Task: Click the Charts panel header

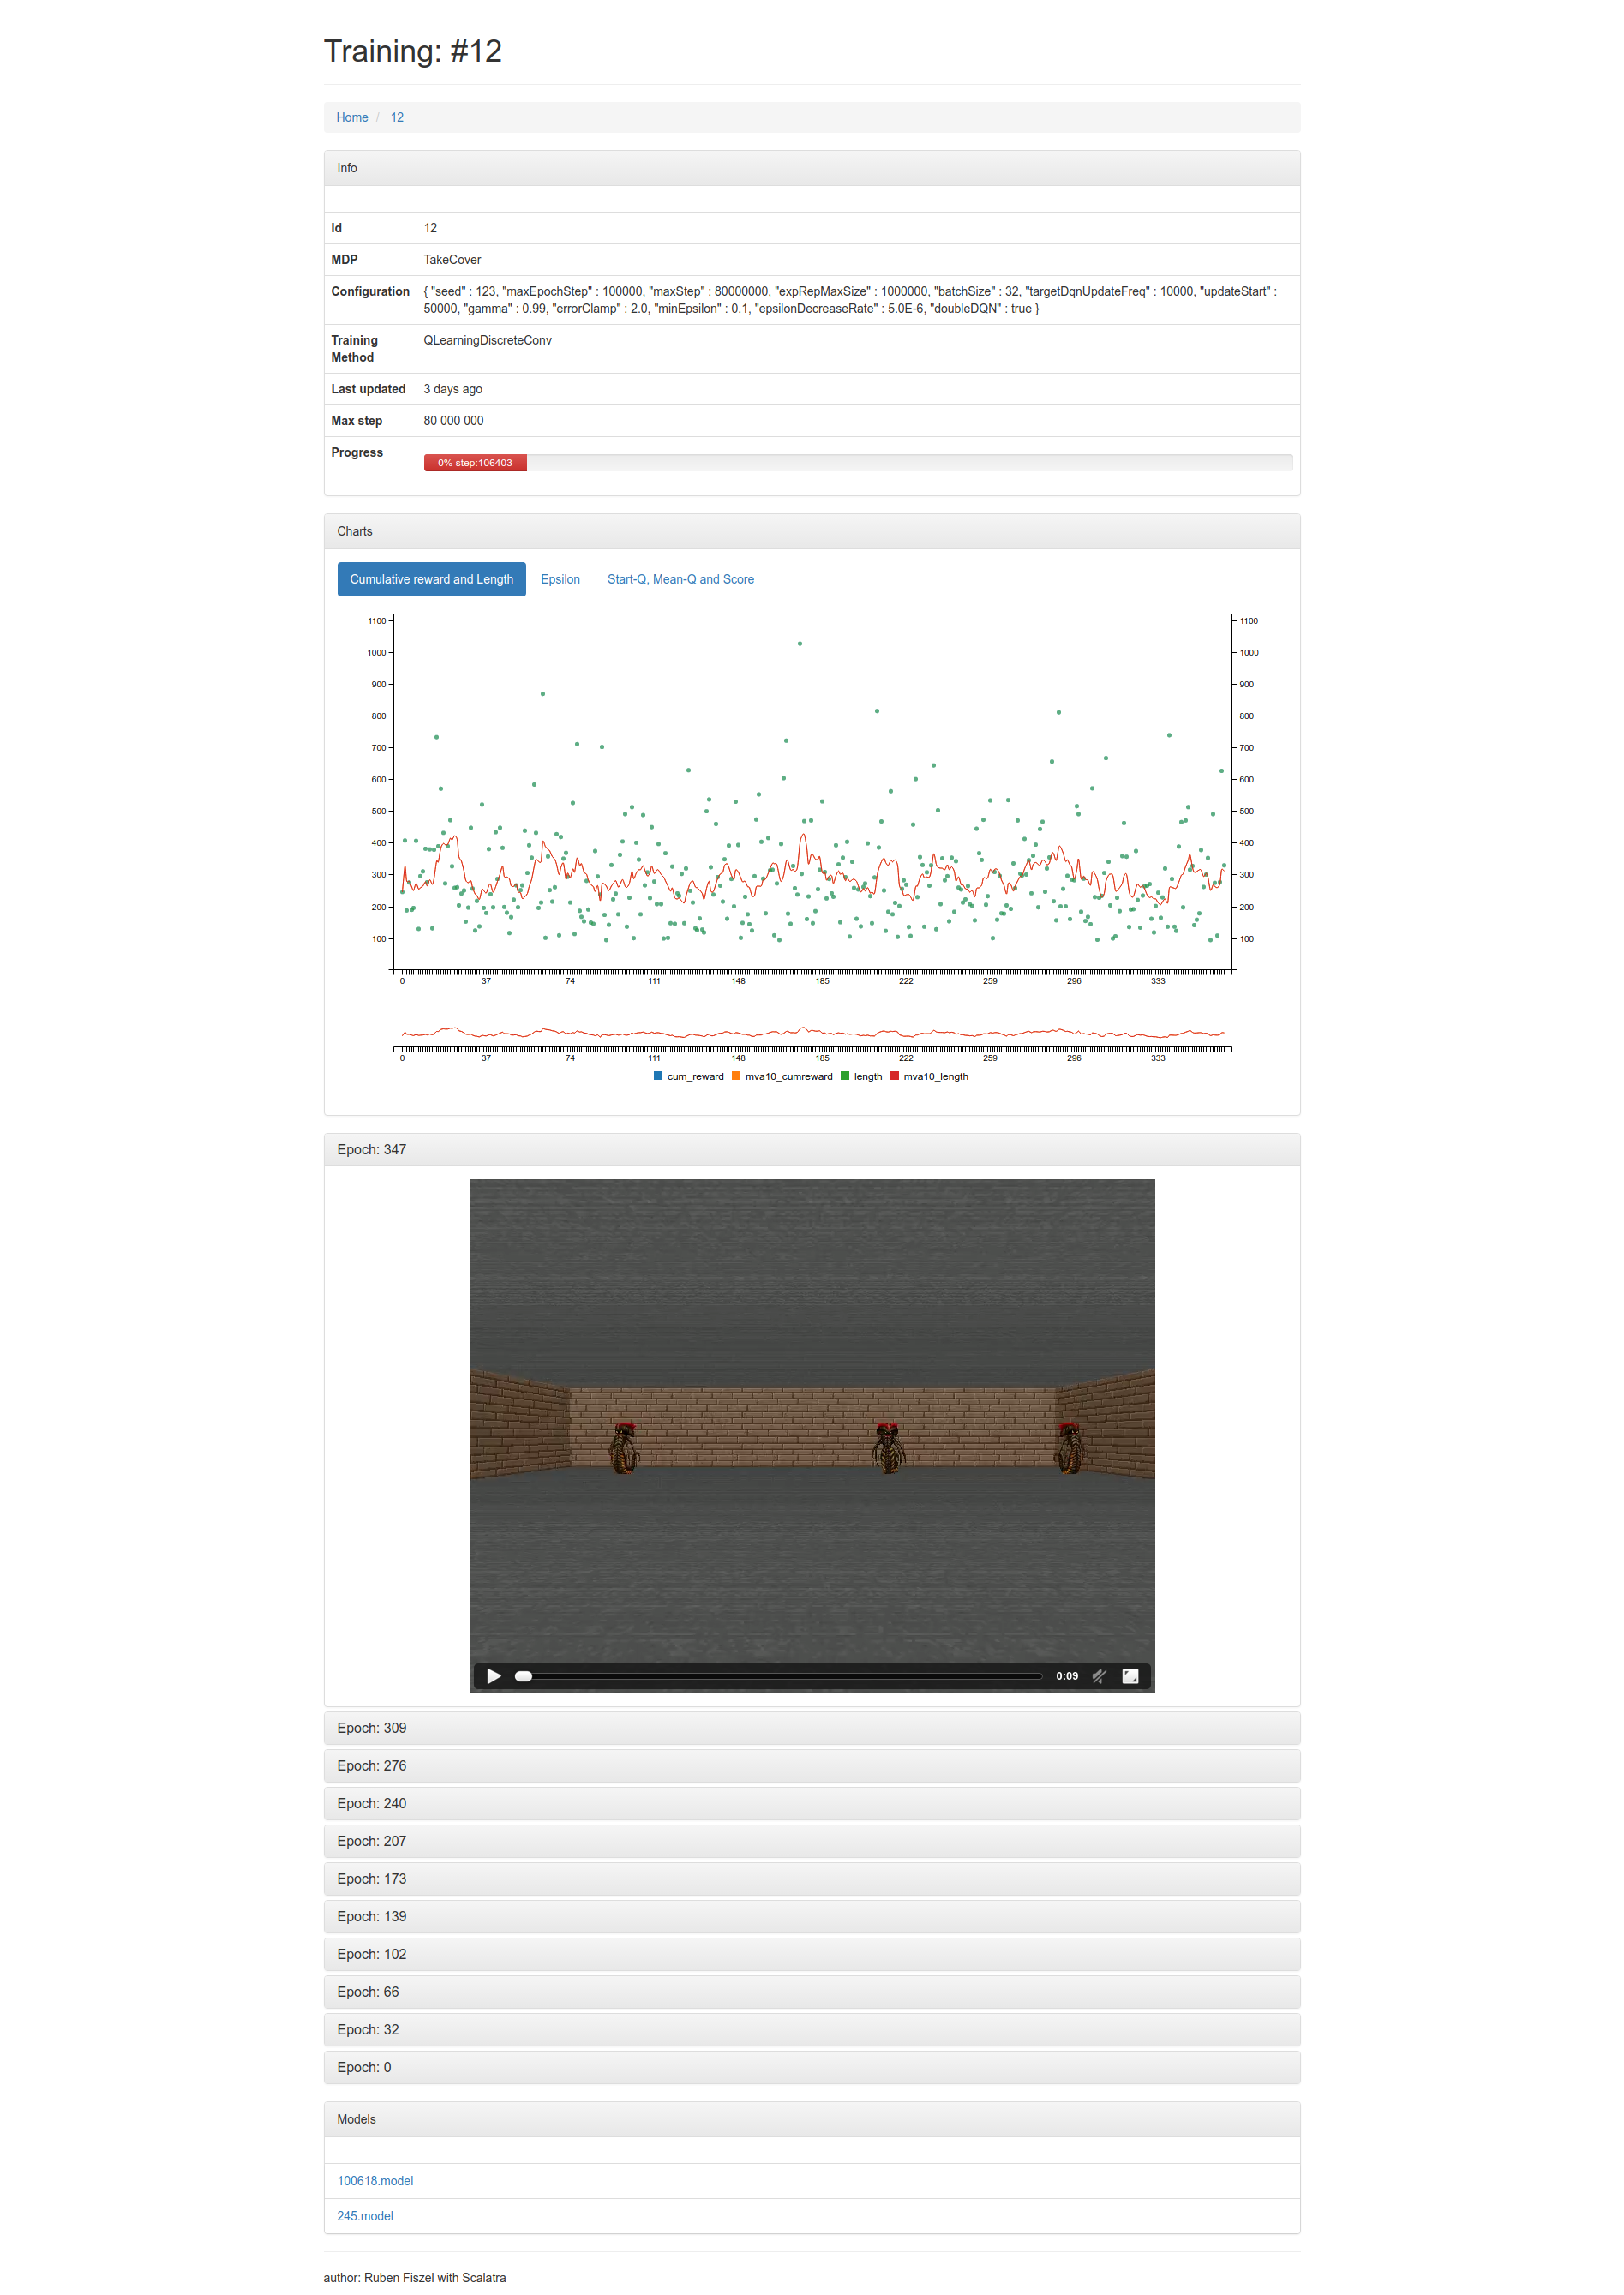Action: point(812,531)
